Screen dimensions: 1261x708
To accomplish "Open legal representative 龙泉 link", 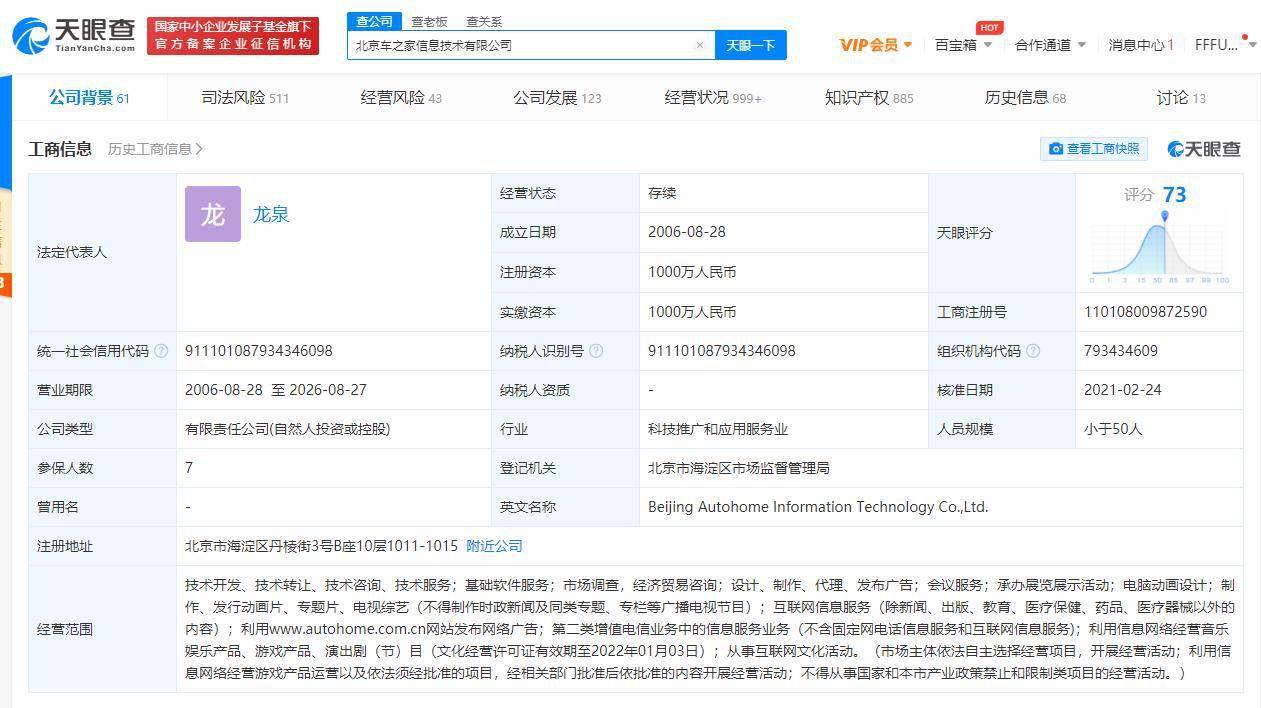I will [x=270, y=214].
